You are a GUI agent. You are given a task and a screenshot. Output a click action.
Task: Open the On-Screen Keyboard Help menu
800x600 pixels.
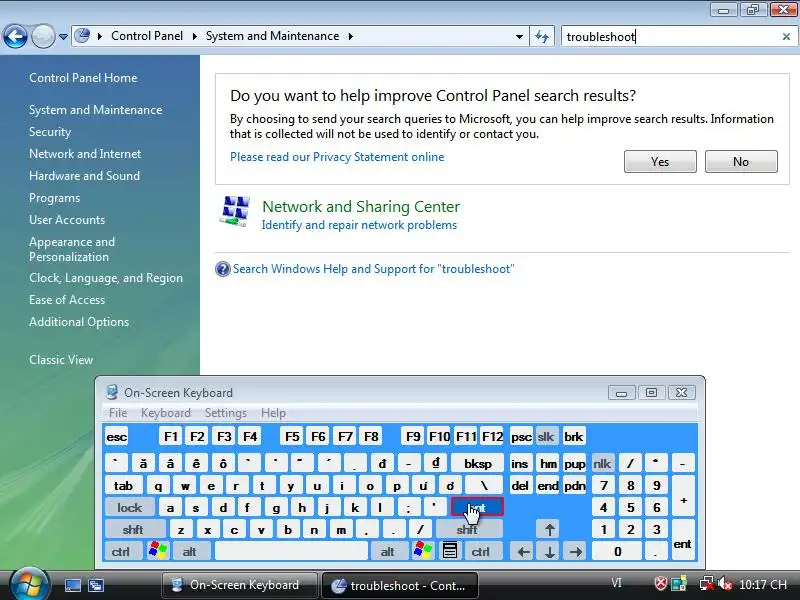(x=273, y=413)
